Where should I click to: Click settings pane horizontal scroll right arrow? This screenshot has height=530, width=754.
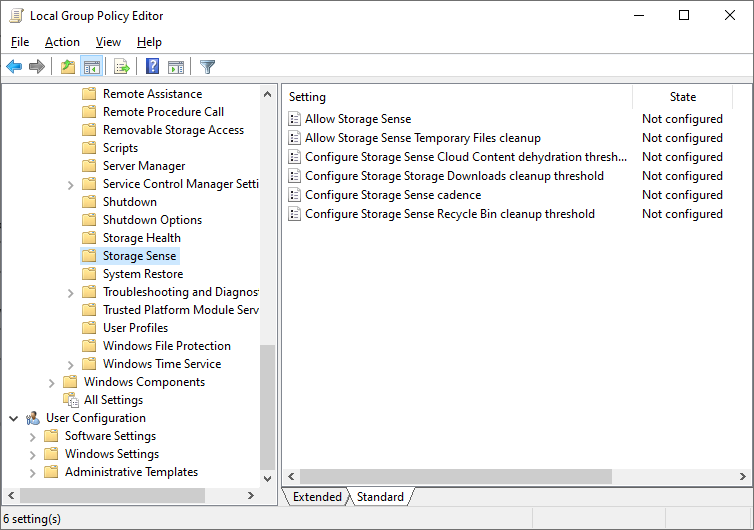742,477
